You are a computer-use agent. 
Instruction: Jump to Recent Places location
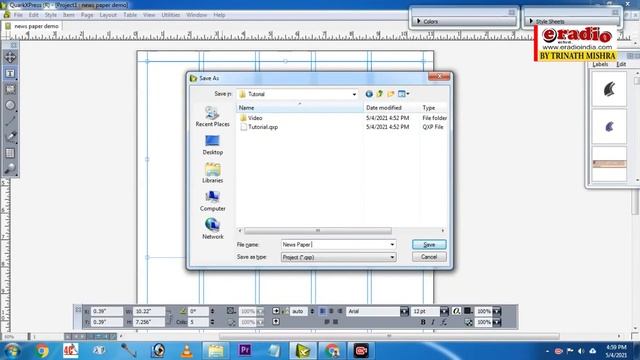[x=213, y=117]
